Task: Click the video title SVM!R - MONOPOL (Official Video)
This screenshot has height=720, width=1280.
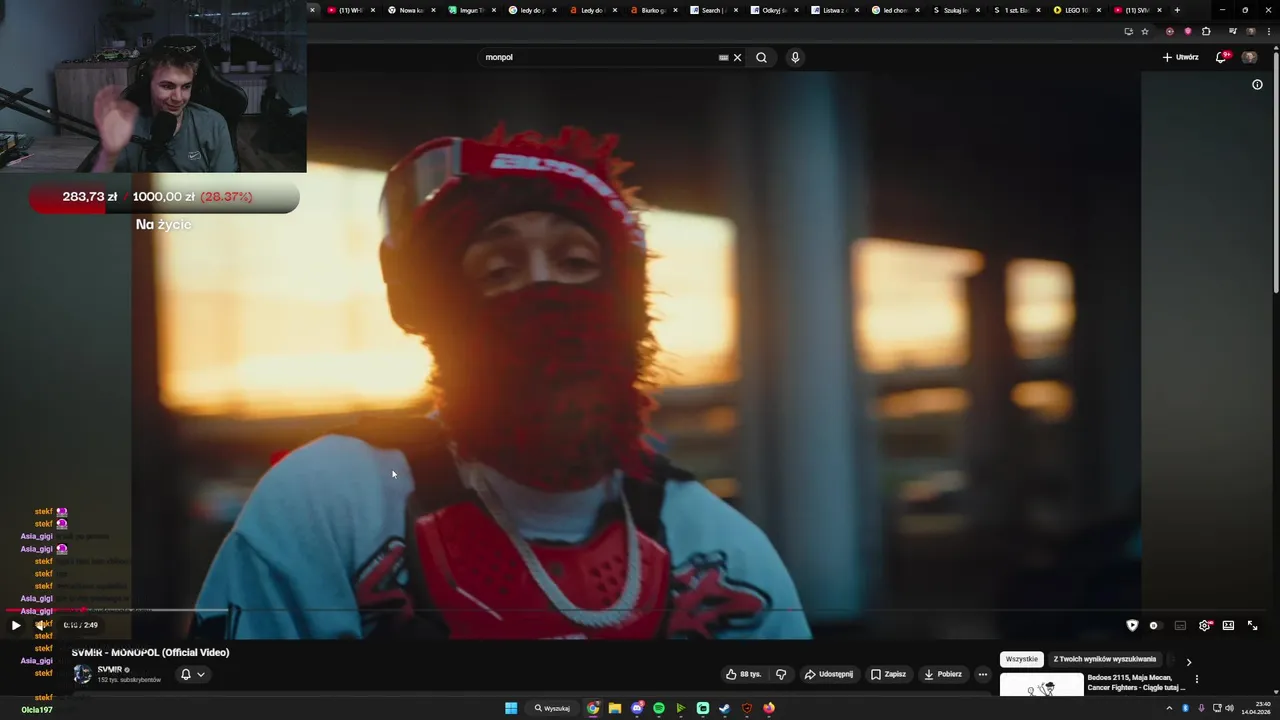Action: tap(151, 652)
